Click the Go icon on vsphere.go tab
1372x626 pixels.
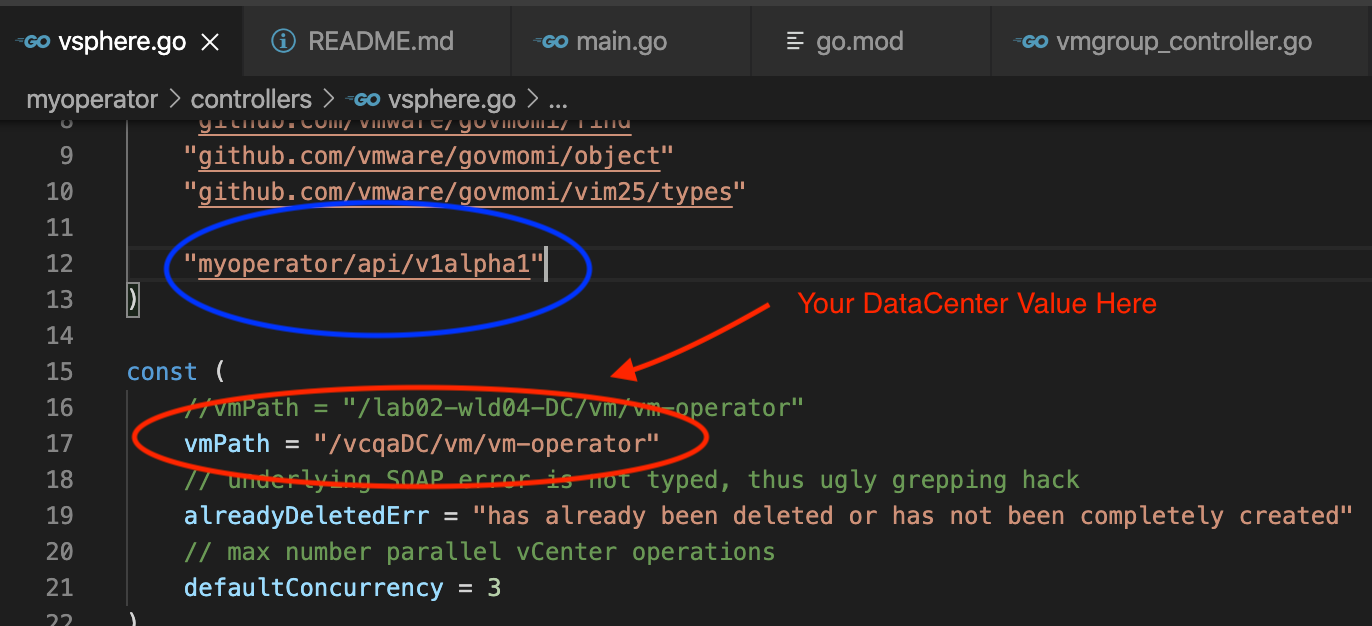[32, 41]
